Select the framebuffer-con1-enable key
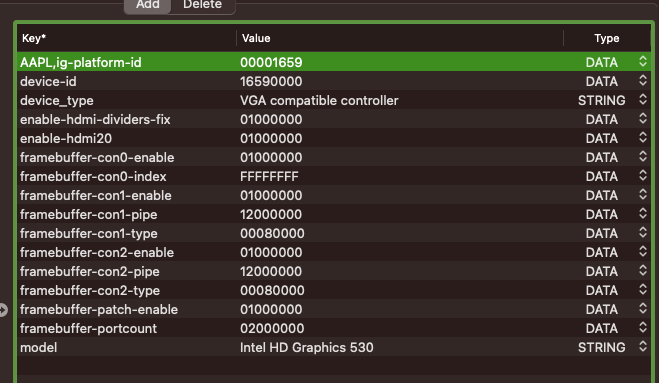Screen dimensions: 659x383 tap(96, 195)
